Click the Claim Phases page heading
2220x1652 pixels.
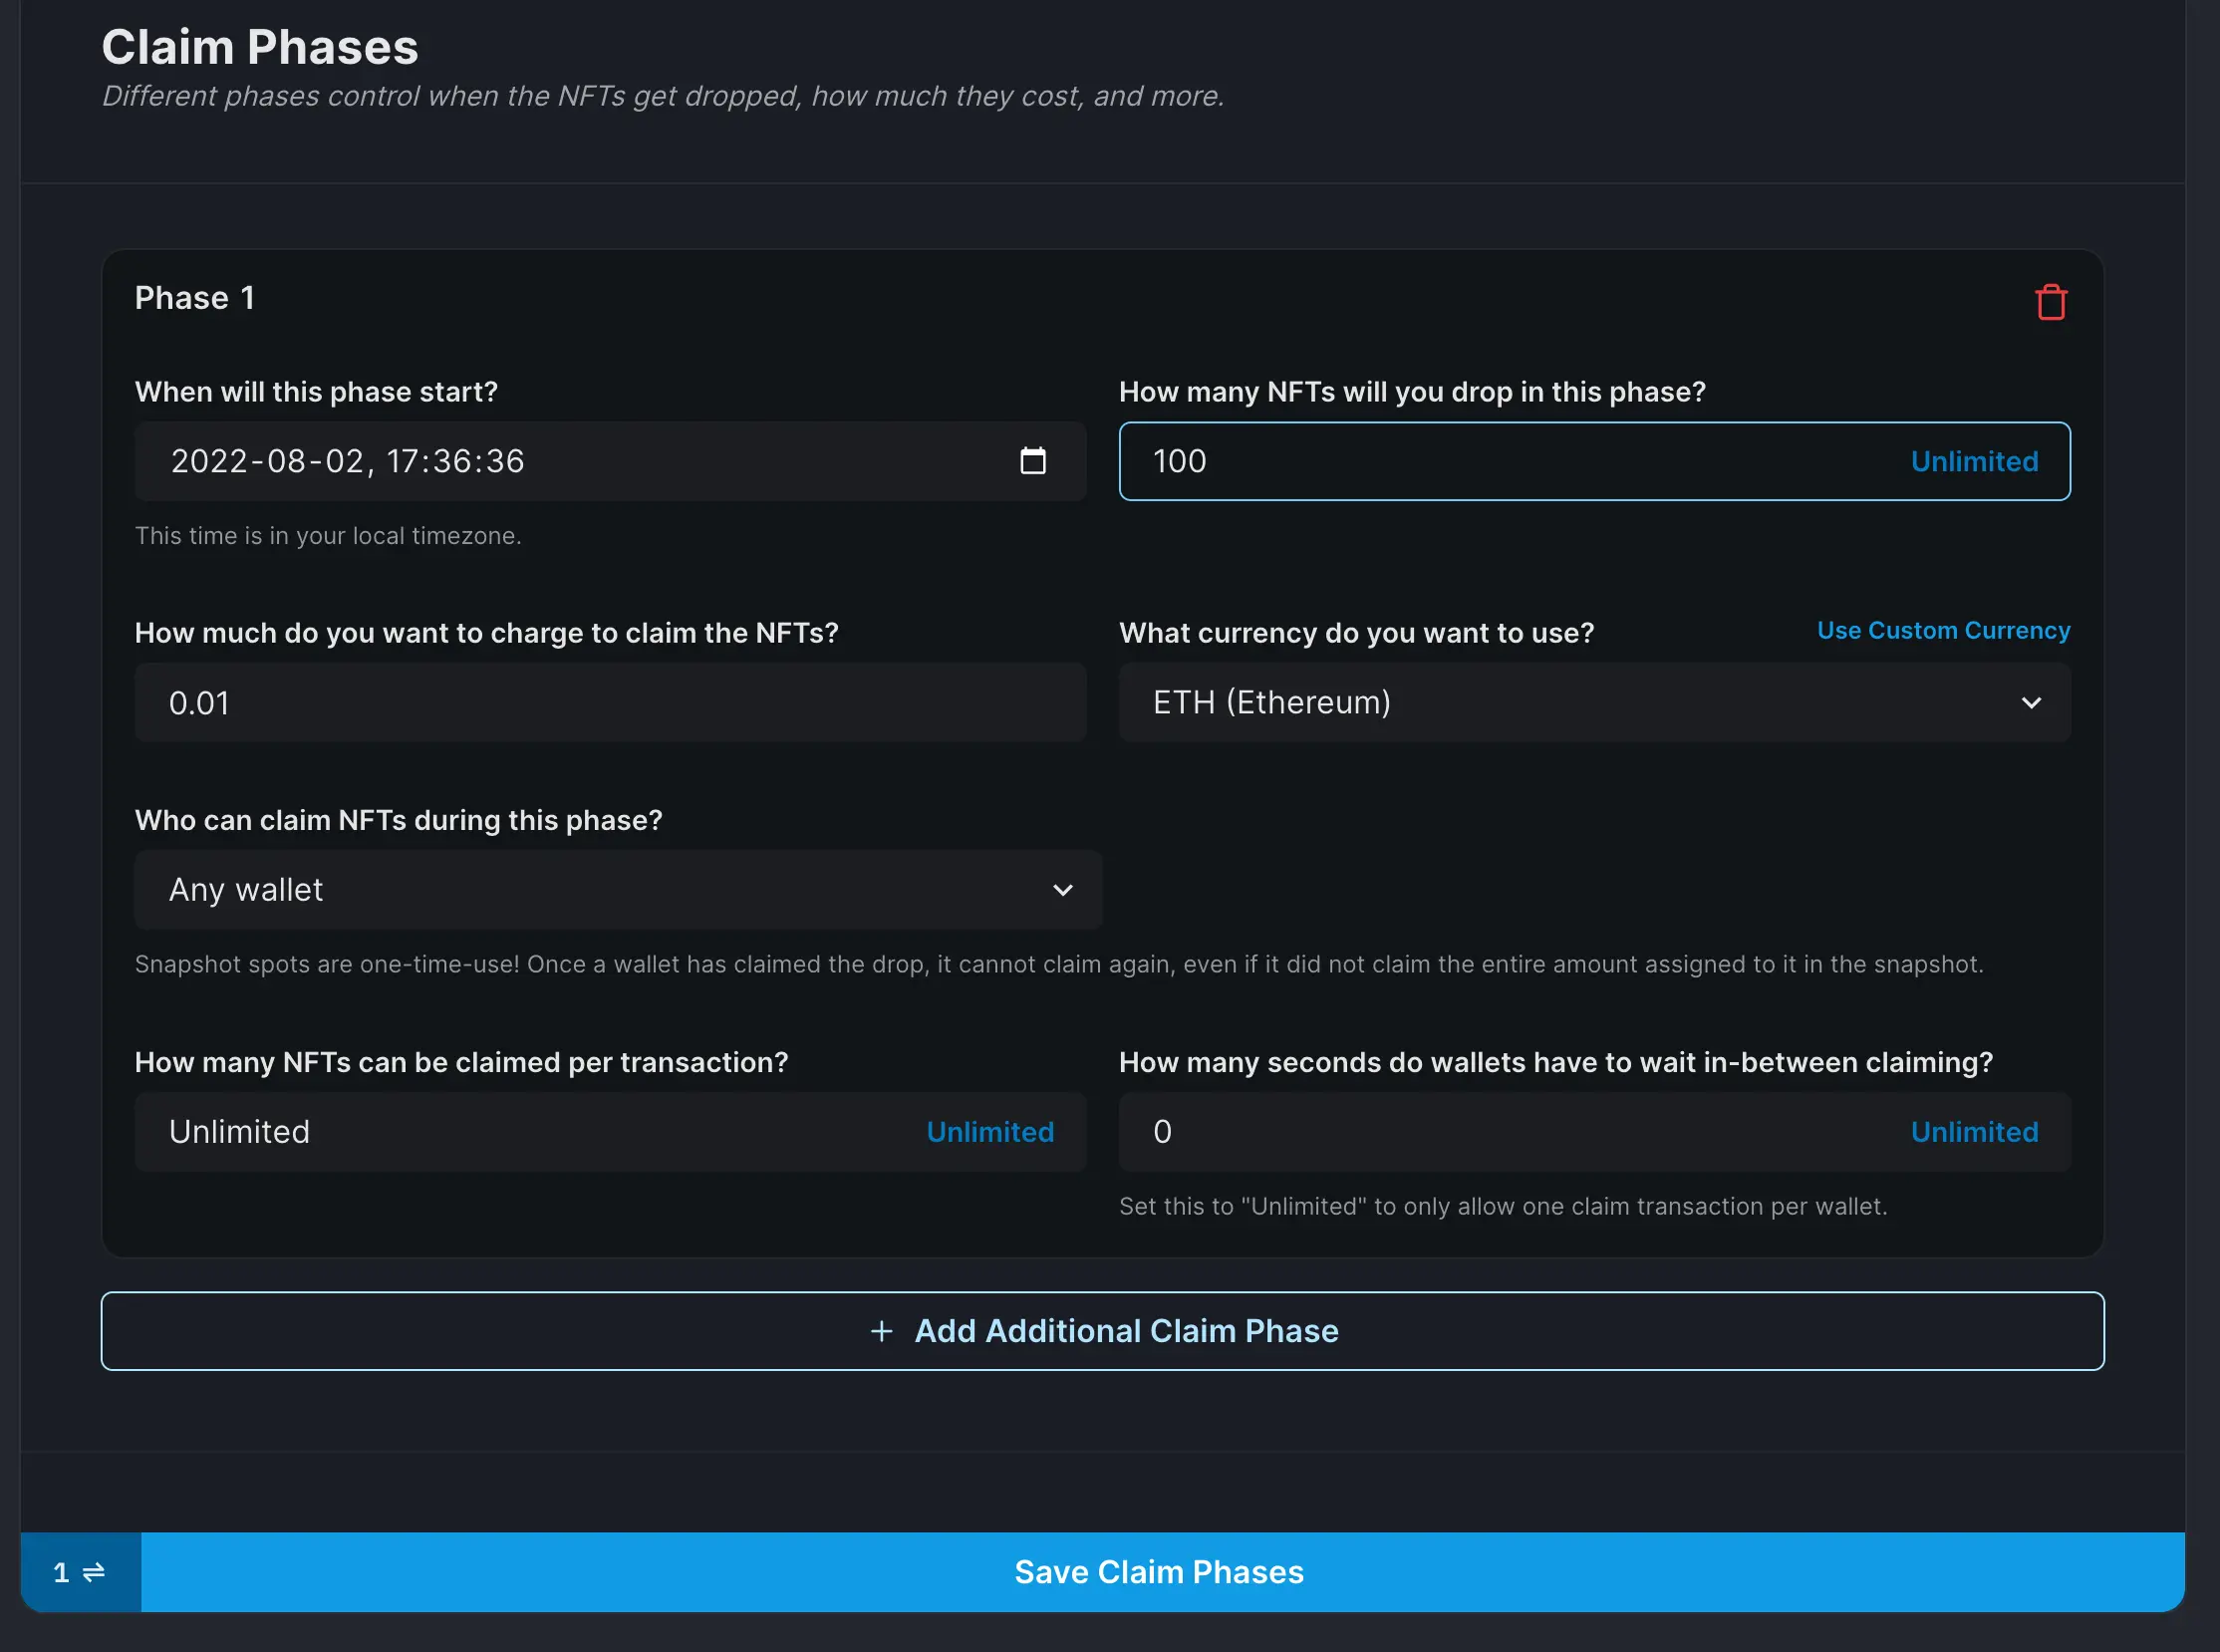point(260,47)
